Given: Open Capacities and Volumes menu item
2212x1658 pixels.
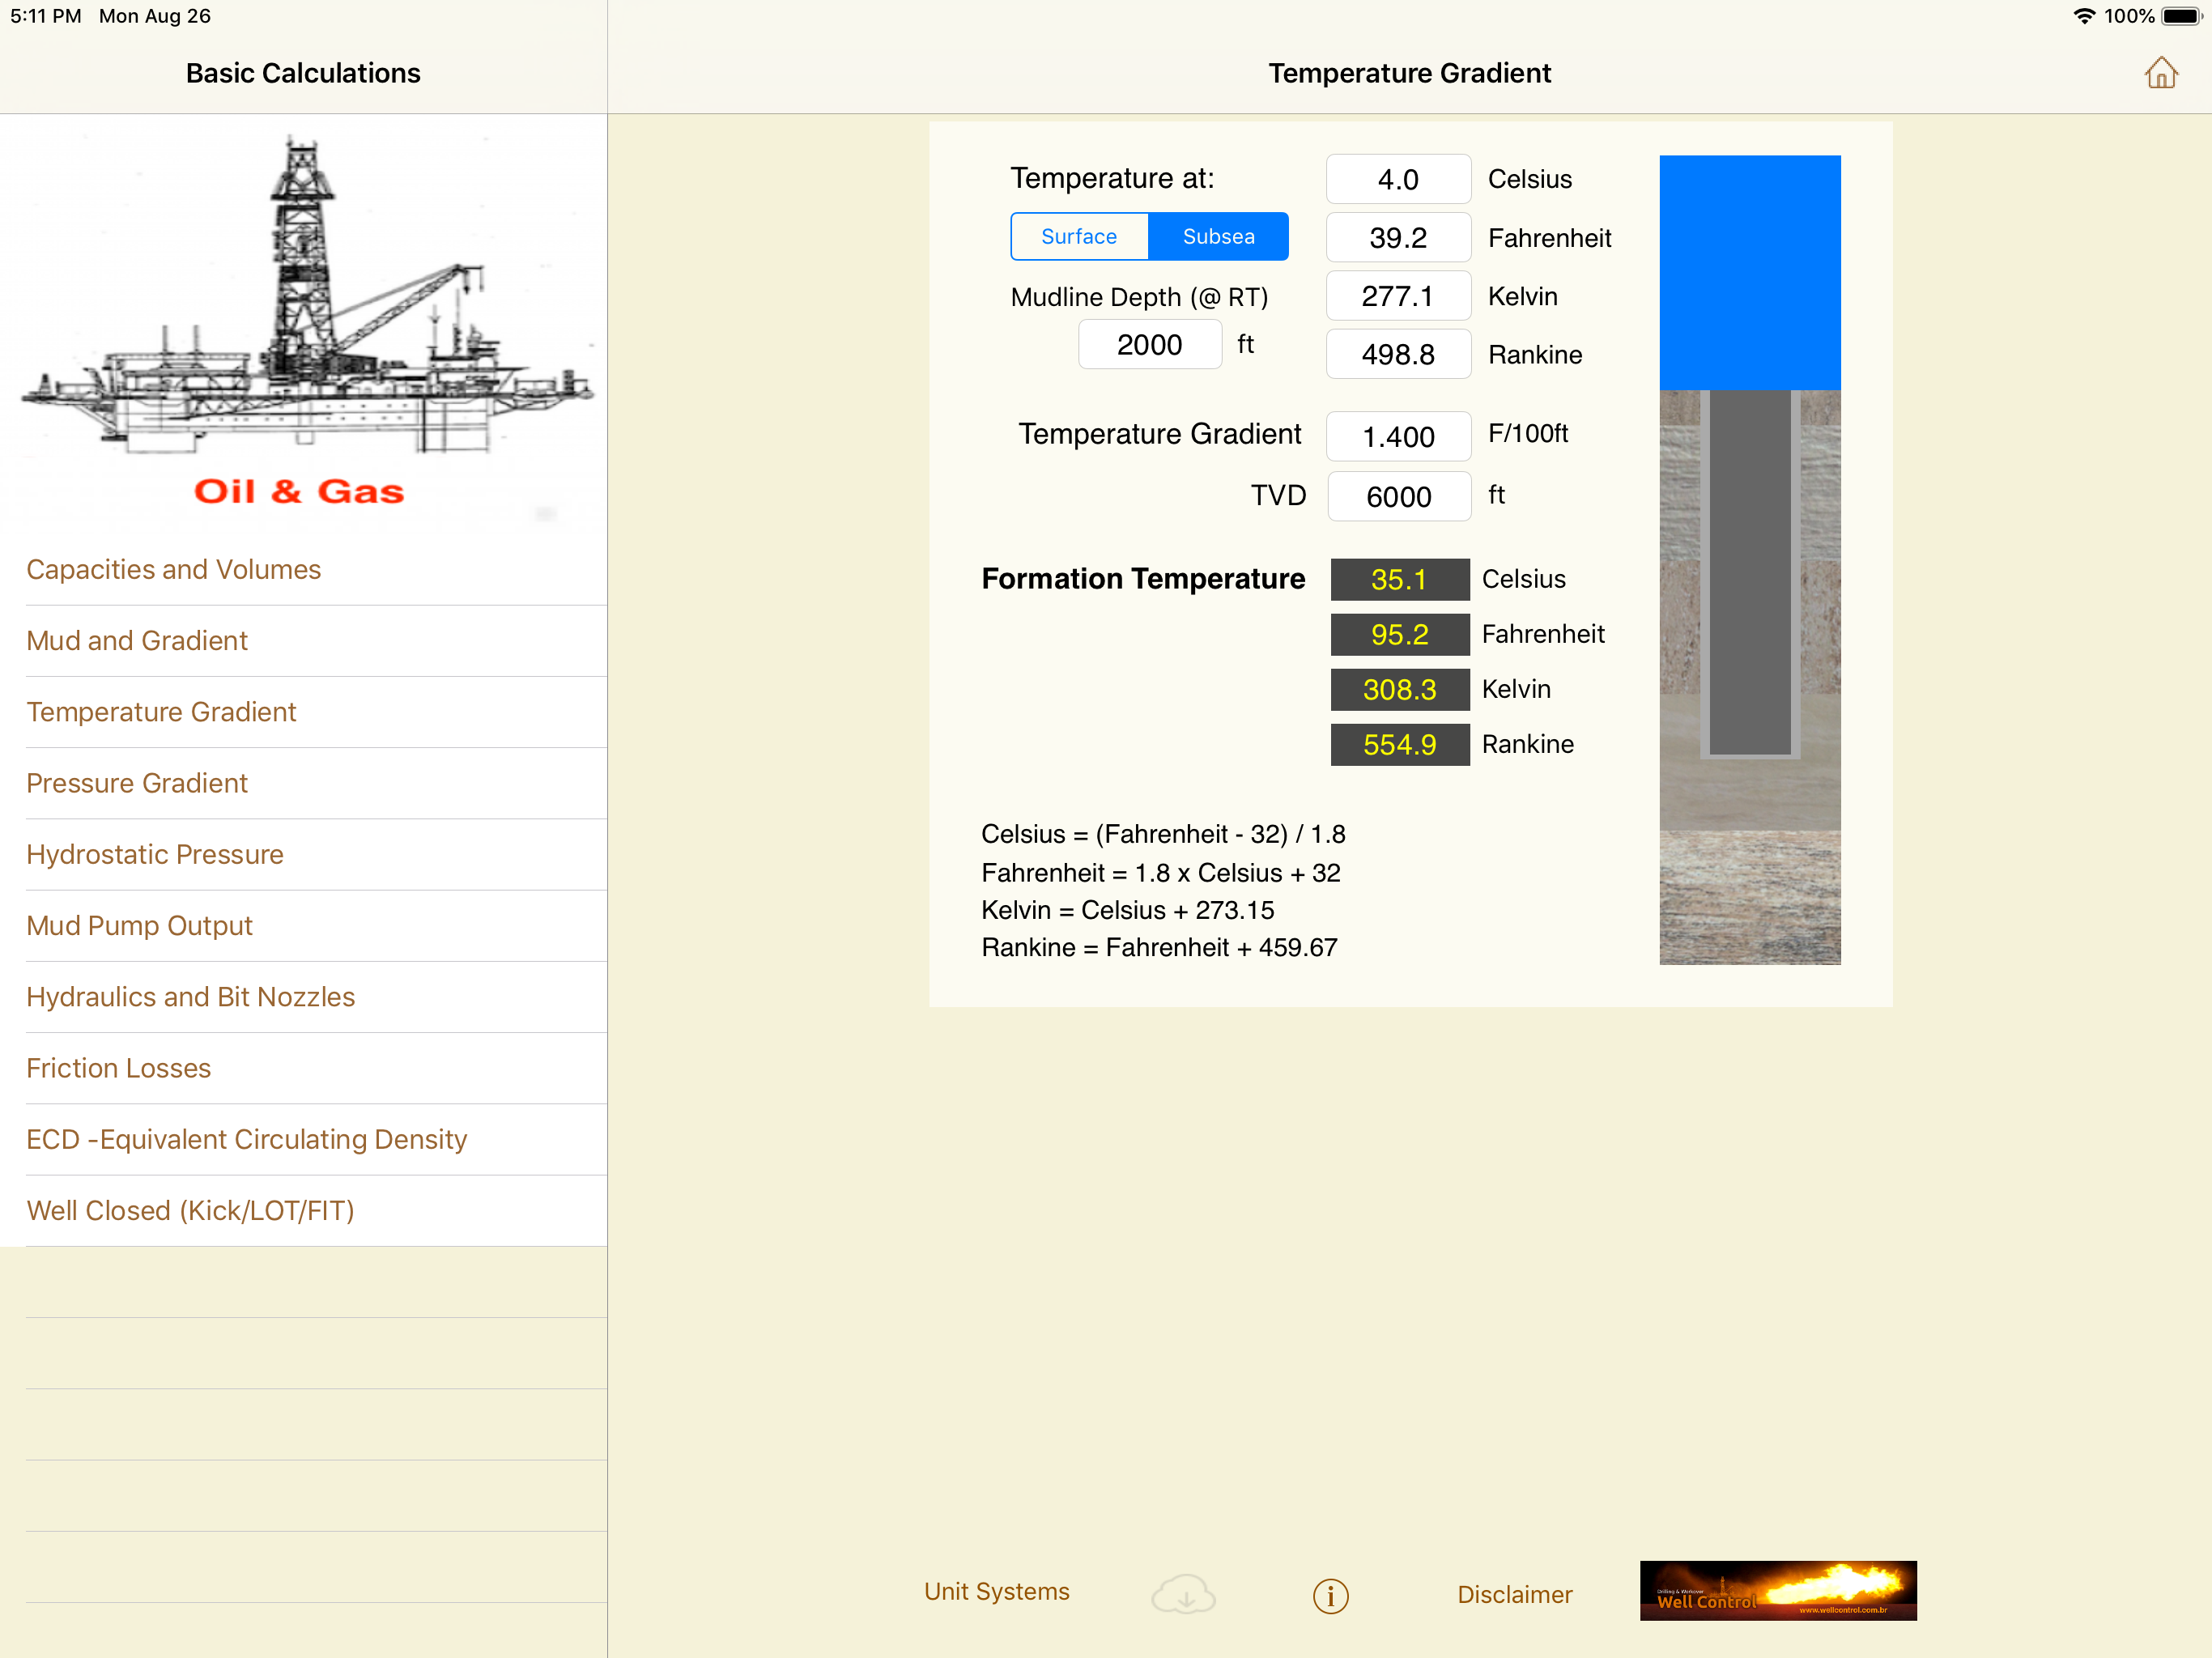Looking at the screenshot, I should pos(174,569).
